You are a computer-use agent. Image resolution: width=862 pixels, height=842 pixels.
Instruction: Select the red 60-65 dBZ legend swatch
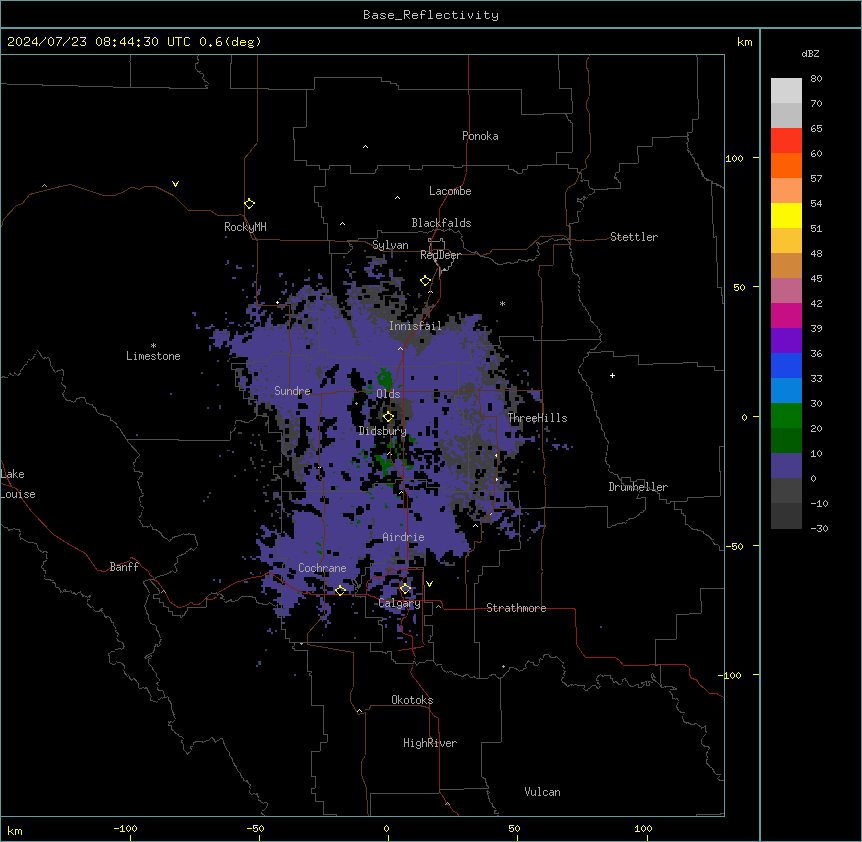click(x=786, y=141)
